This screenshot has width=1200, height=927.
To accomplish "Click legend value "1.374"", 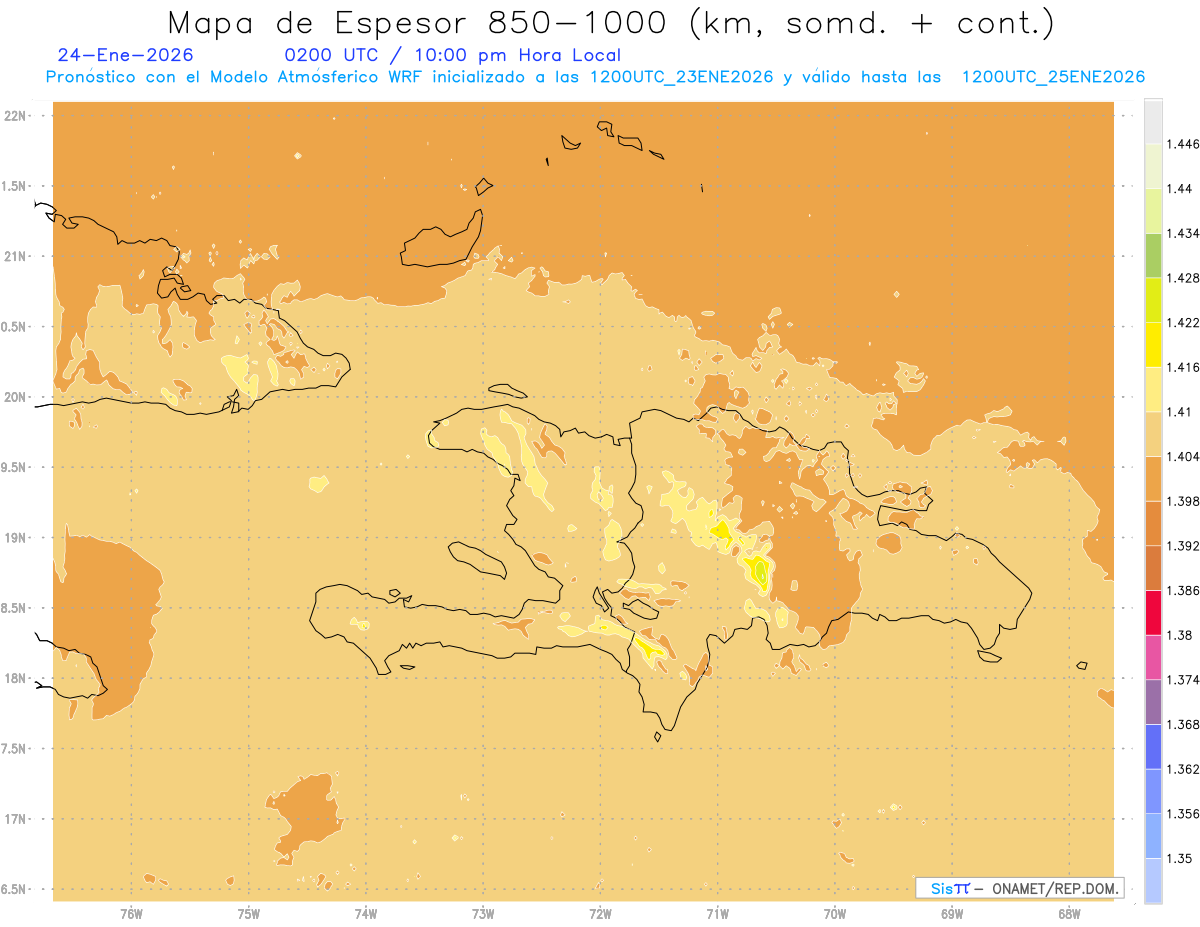I will point(1183,680).
